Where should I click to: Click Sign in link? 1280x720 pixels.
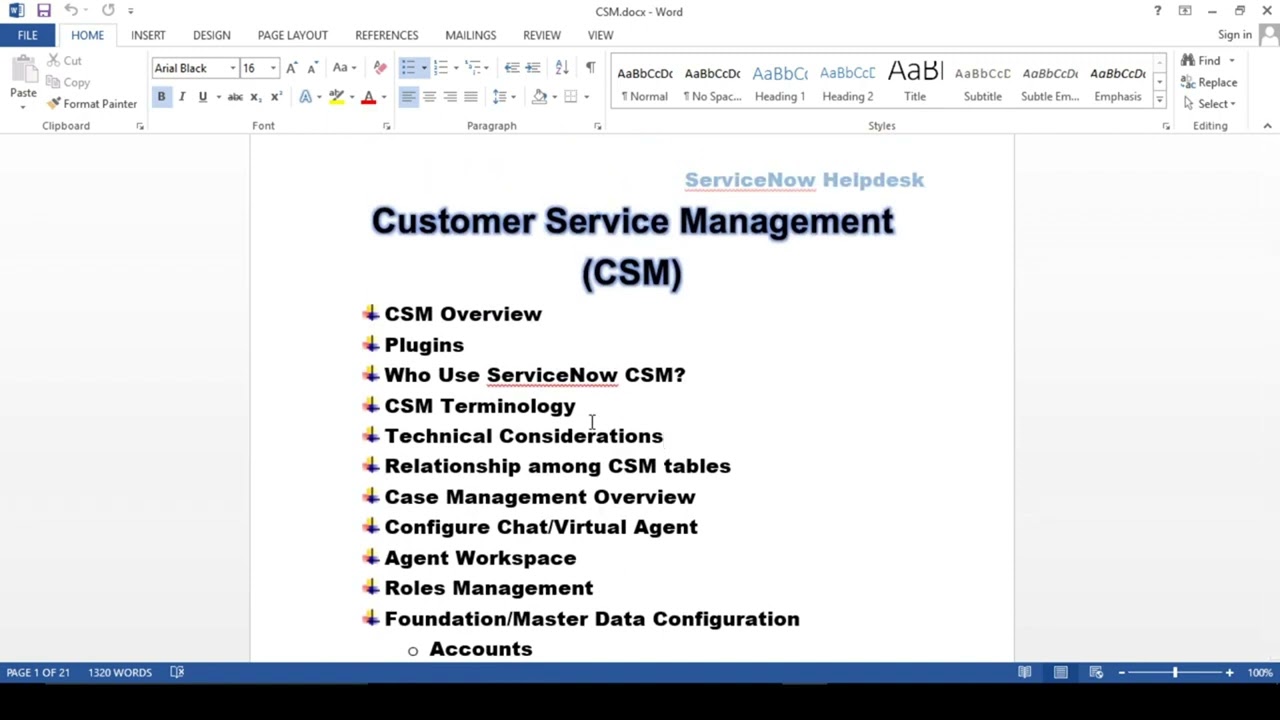(1235, 35)
